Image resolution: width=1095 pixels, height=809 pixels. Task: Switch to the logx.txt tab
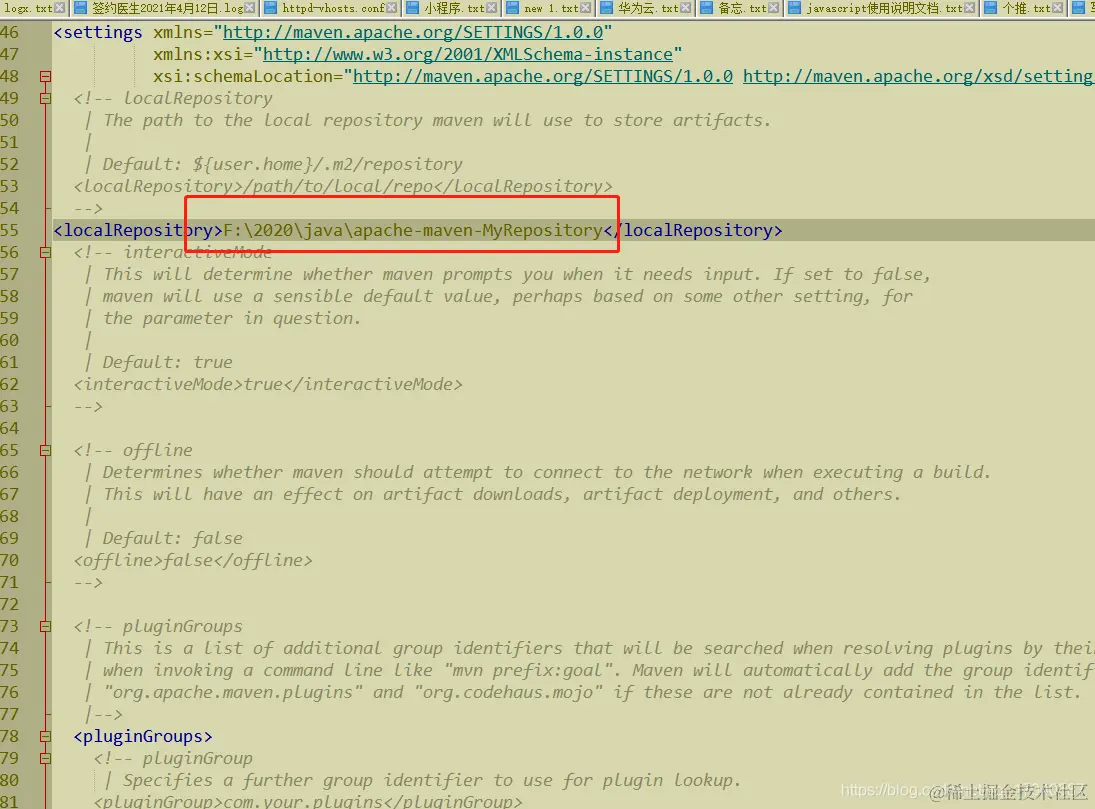[x=33, y=8]
